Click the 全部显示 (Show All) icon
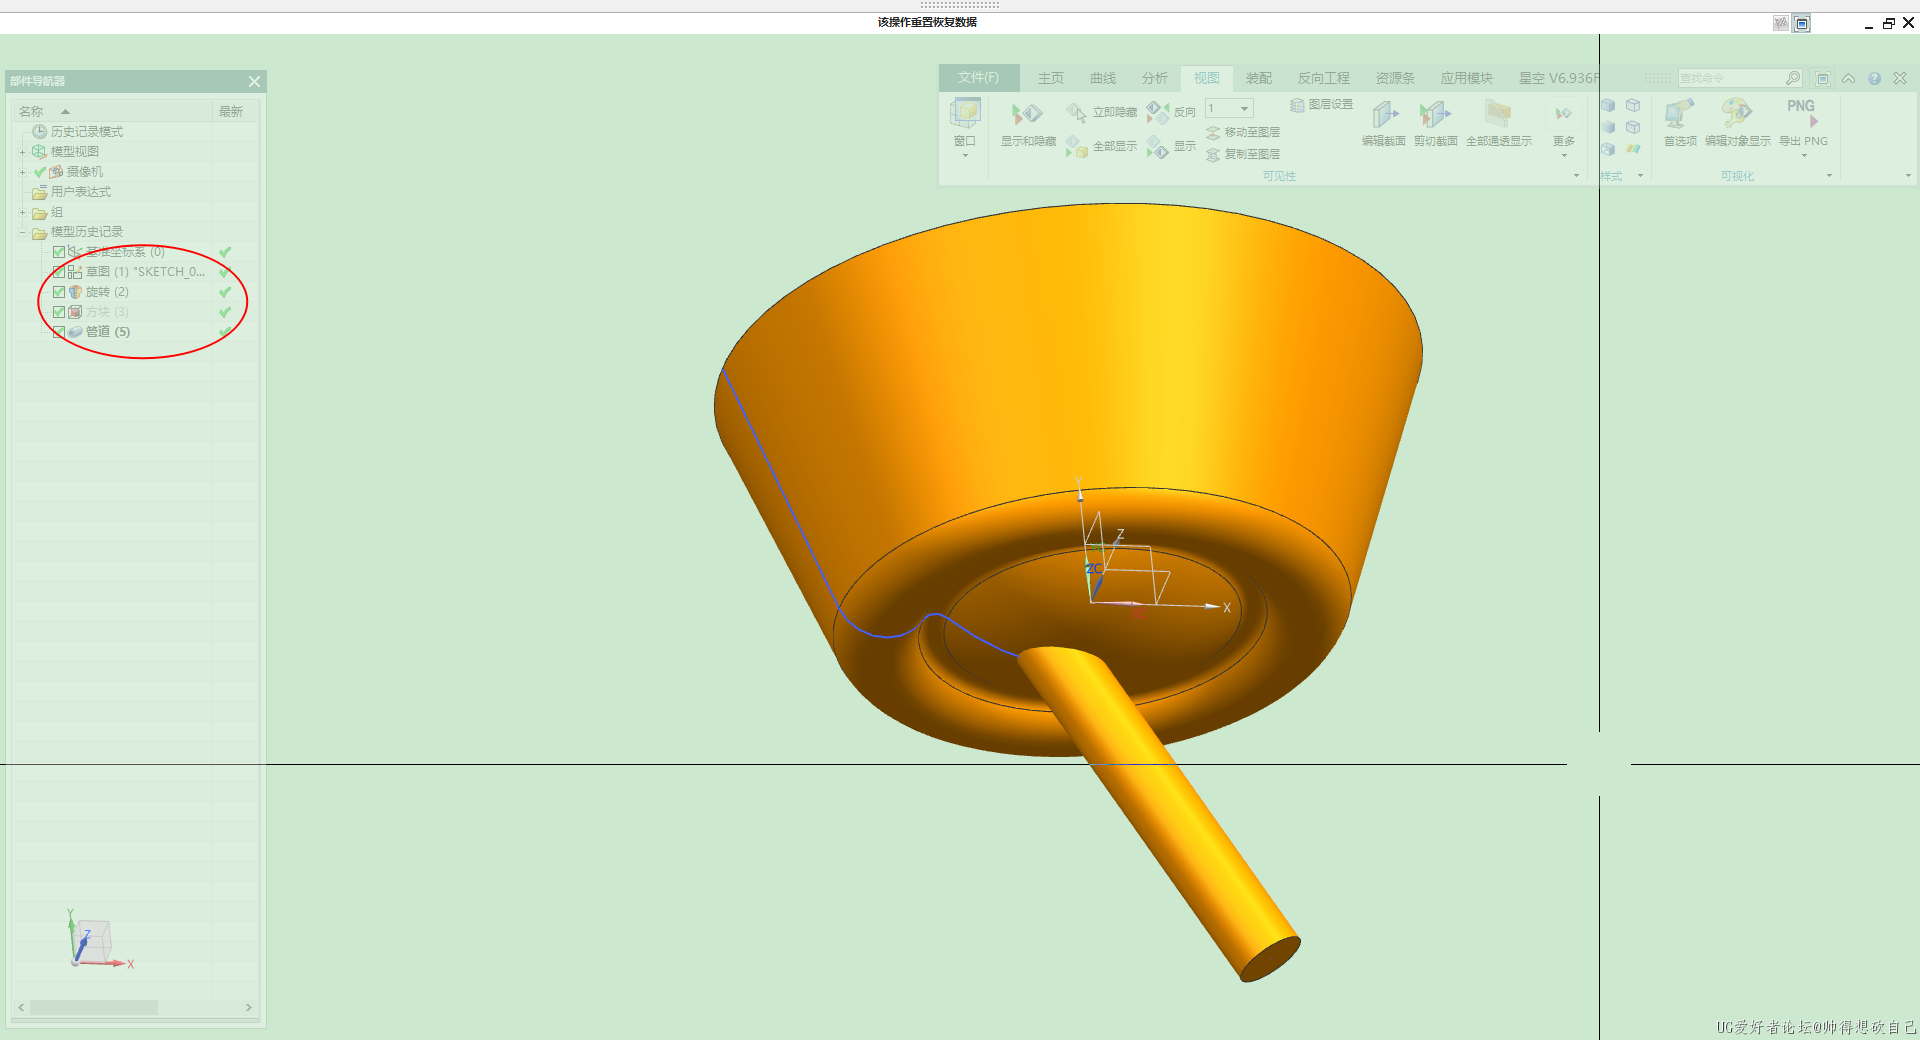1920x1040 pixels. pyautogui.click(x=1076, y=147)
